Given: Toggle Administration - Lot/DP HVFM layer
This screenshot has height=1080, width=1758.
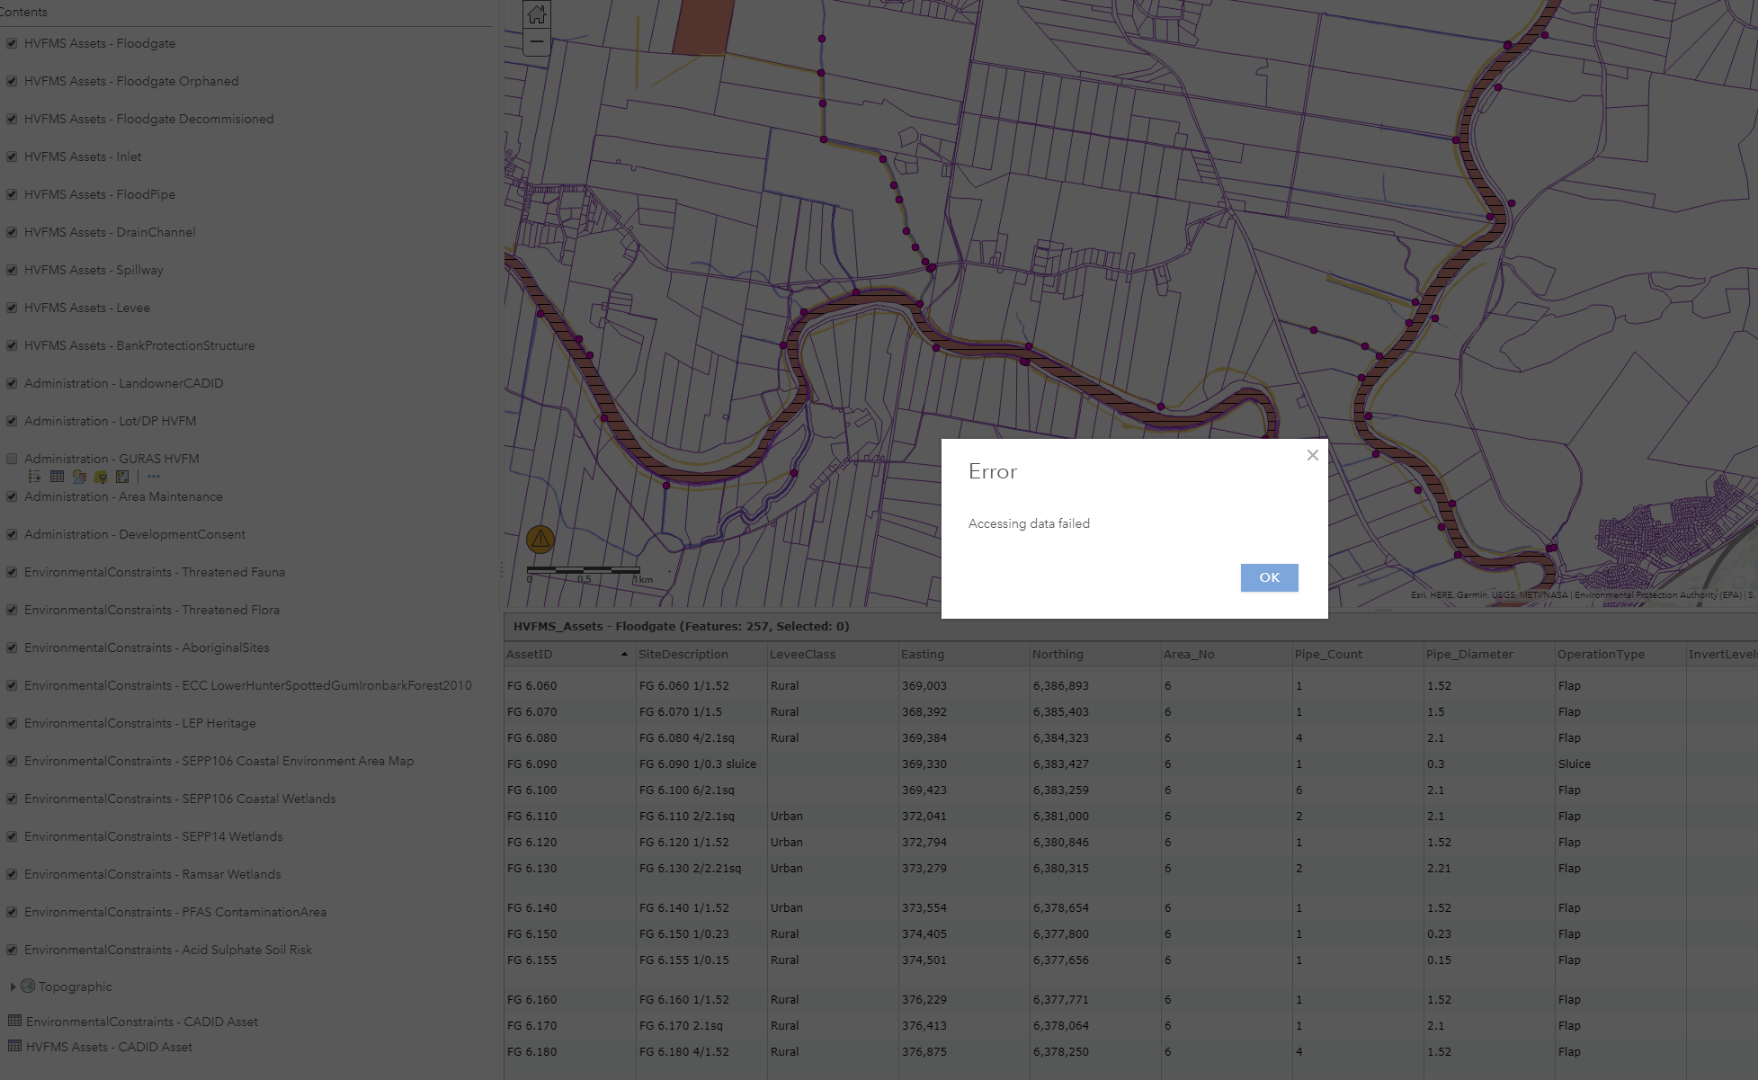Looking at the screenshot, I should click(x=12, y=421).
